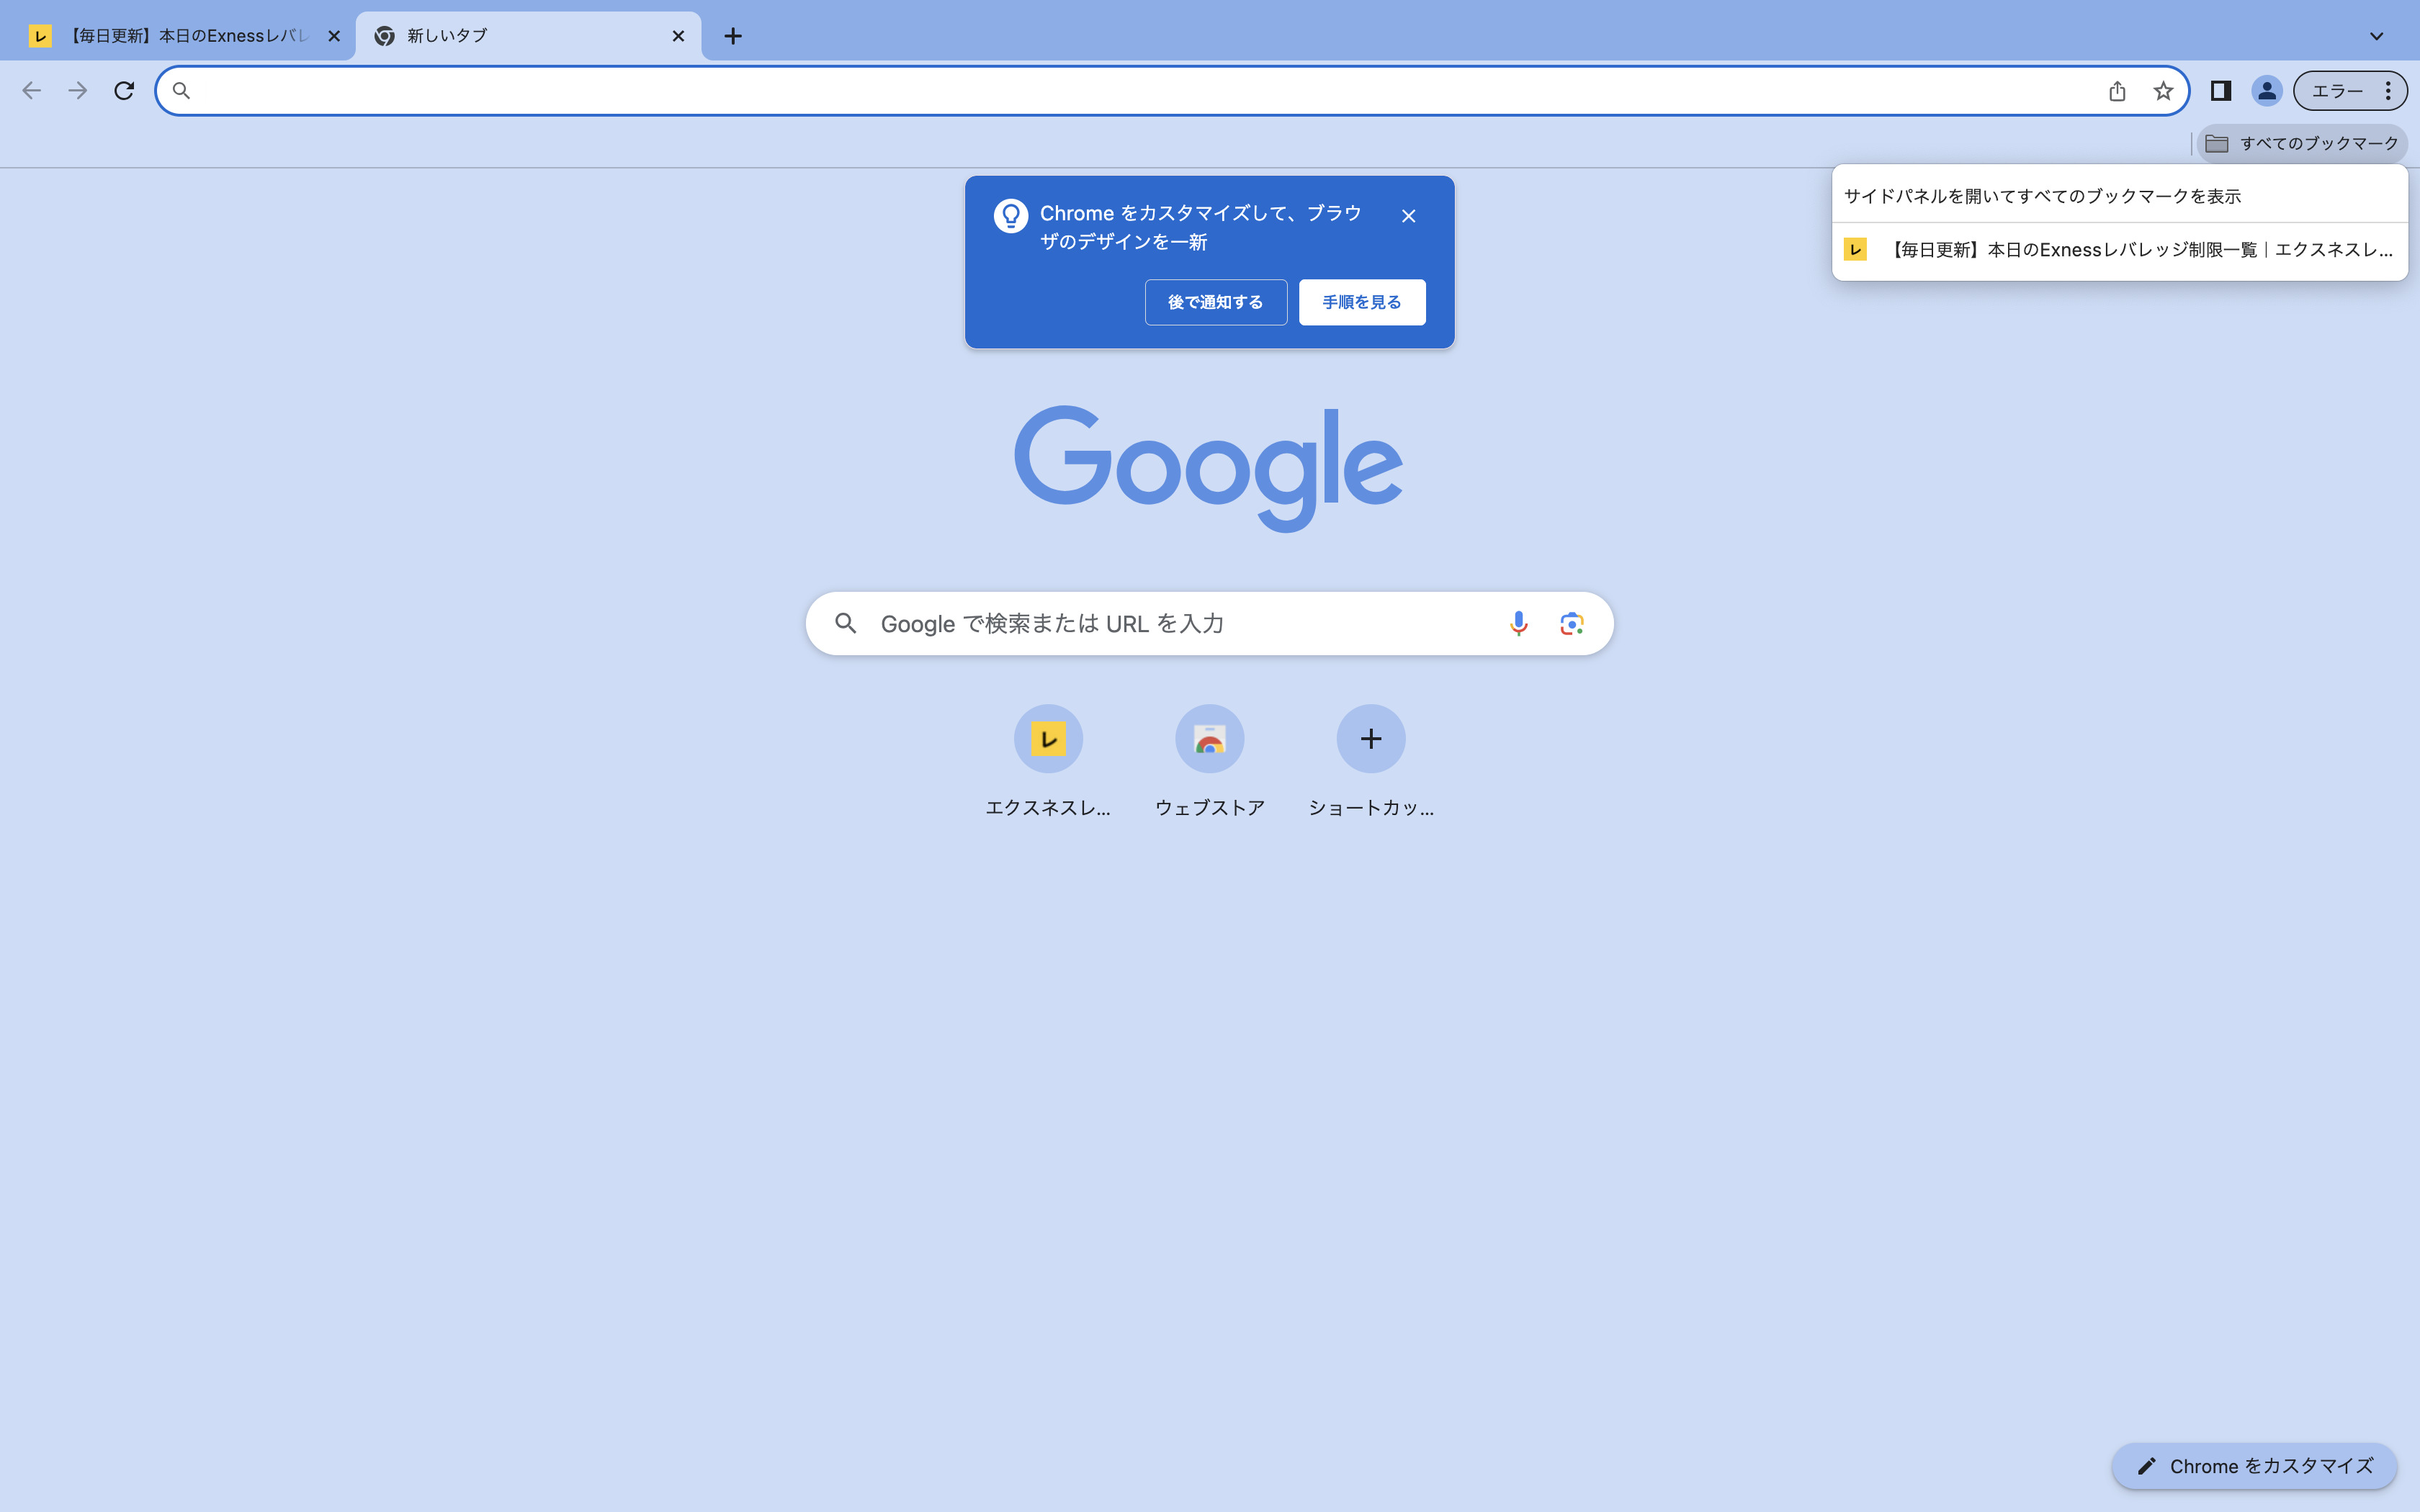This screenshot has width=2420, height=1512.
Task: Click the Google search input box
Action: pos(1180,624)
